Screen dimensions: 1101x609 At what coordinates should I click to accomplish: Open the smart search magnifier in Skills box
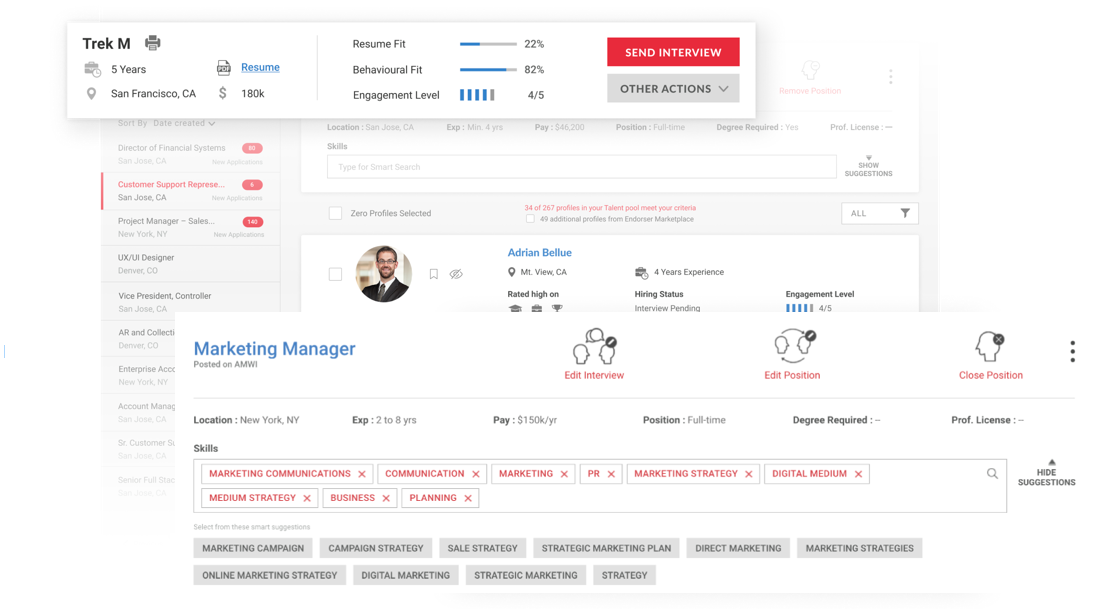tap(991, 473)
